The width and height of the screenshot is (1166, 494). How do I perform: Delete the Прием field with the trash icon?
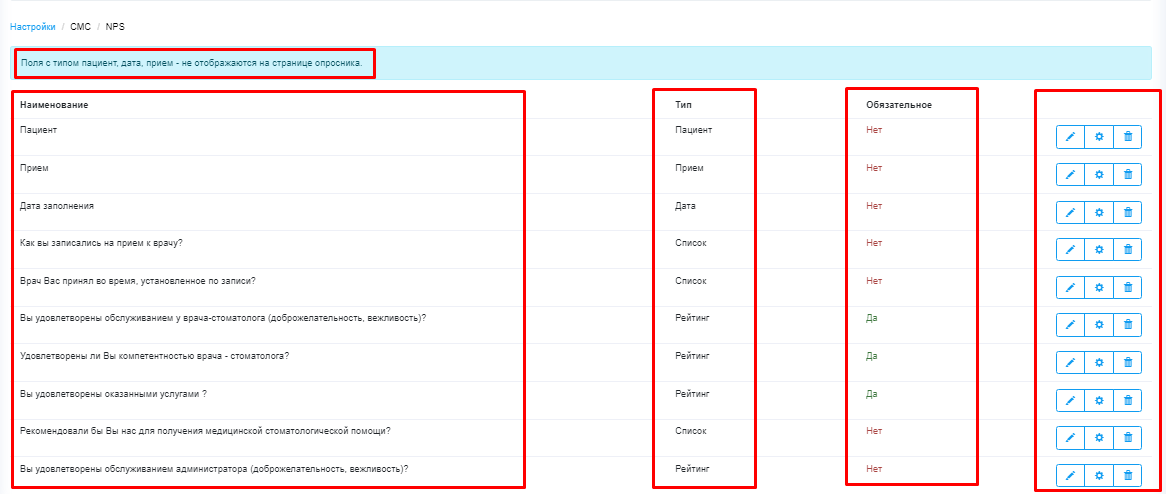(1127, 175)
